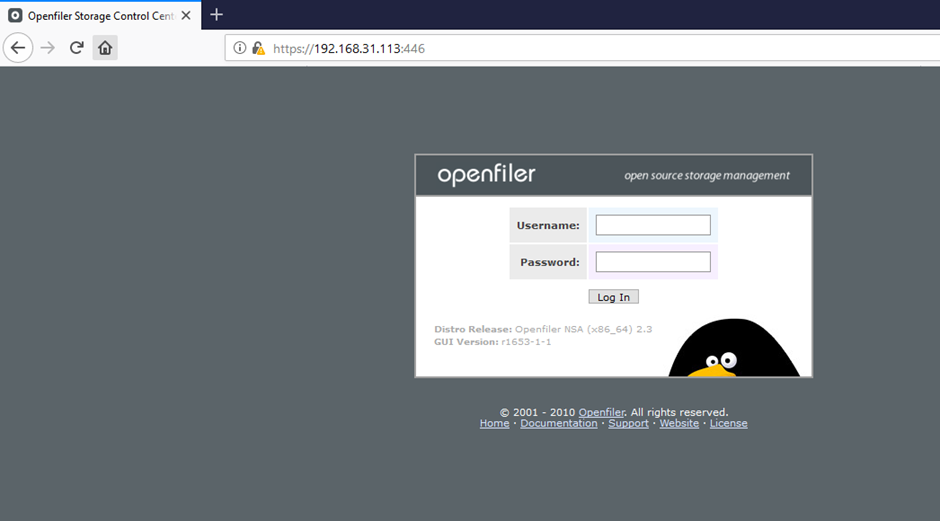Click into the Username field

[x=653, y=225]
